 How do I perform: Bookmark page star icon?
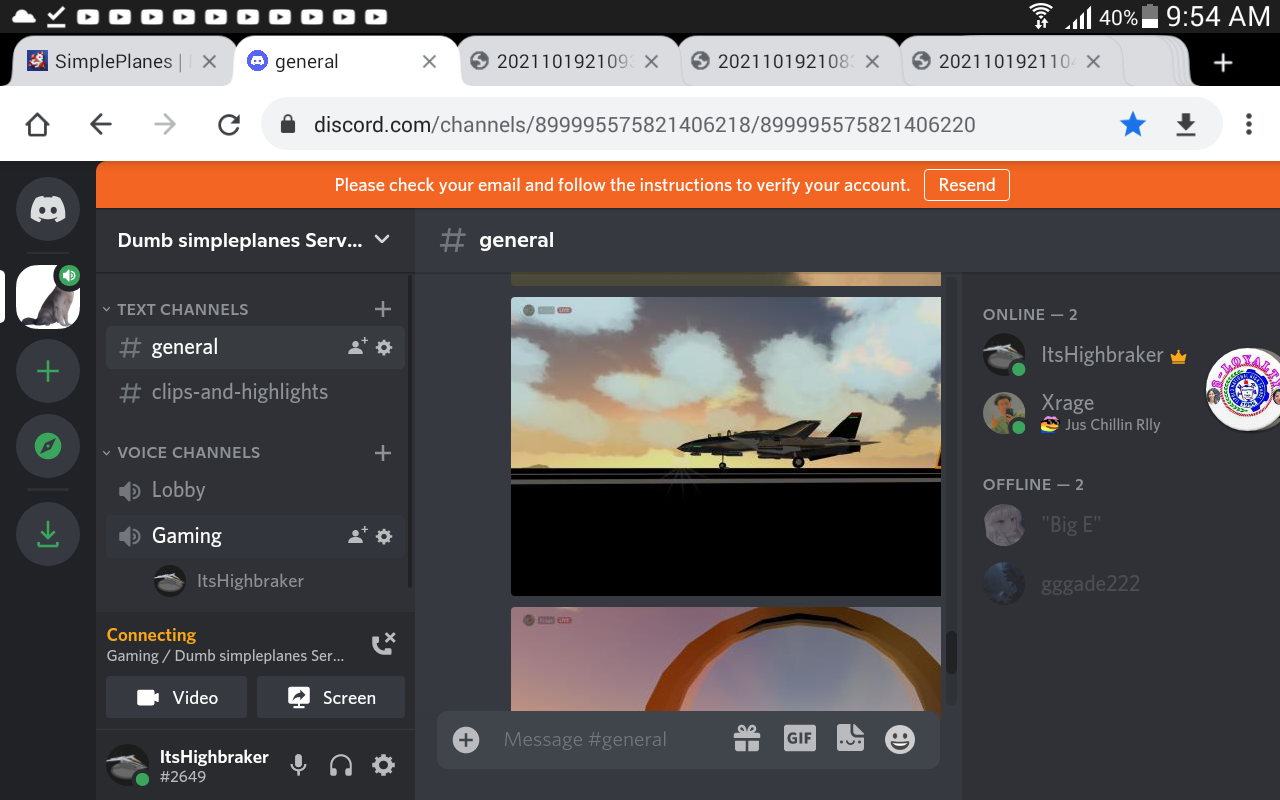pyautogui.click(x=1133, y=124)
